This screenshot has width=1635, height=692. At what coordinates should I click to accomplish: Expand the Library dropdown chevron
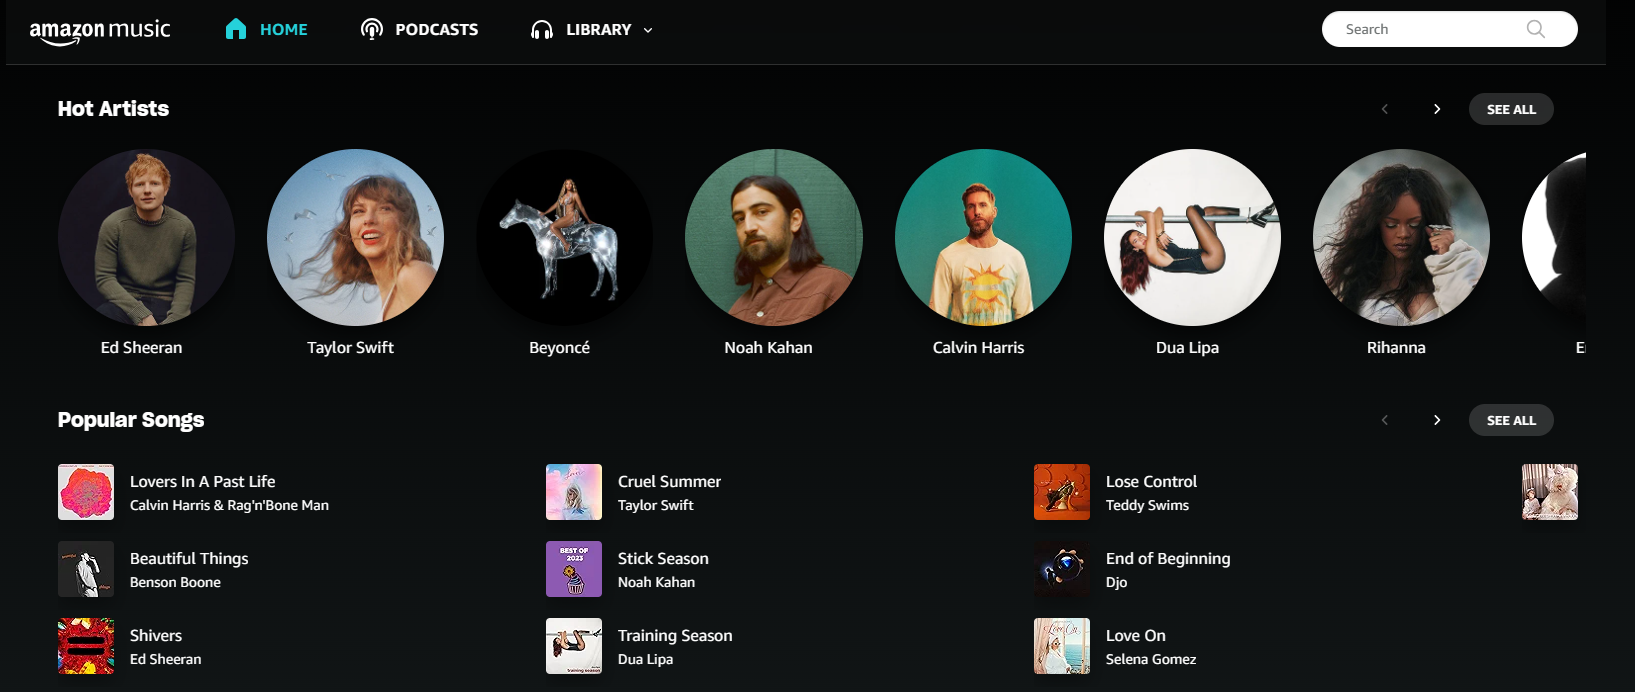pos(648,30)
